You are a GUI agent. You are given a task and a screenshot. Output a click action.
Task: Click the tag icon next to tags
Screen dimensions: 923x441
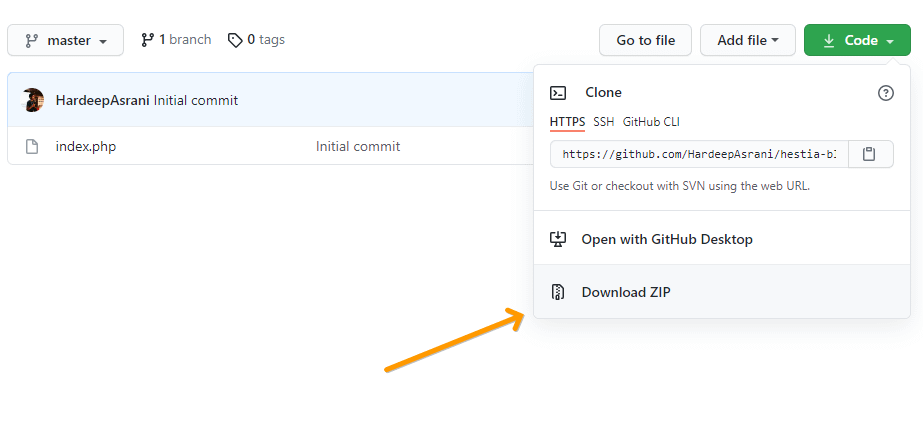tap(235, 40)
